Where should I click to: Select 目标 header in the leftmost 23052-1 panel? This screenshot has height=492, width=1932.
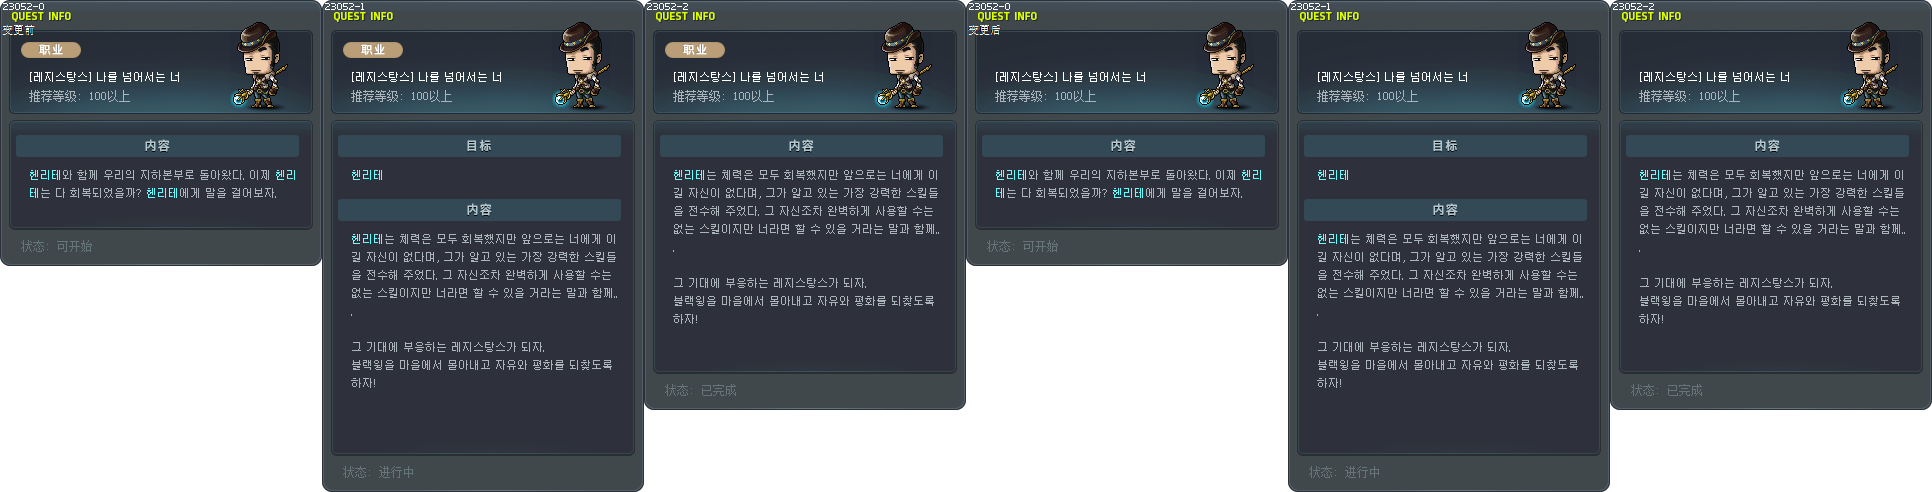(479, 146)
